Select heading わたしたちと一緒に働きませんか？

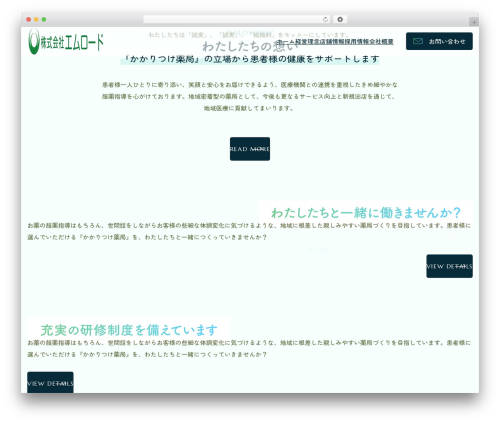(x=366, y=212)
